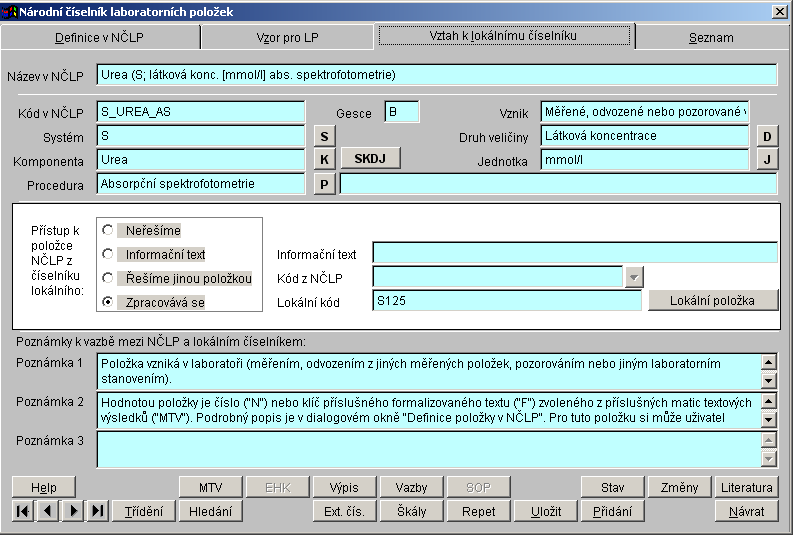Open the Kód z NČLP dropdown

[x=633, y=277]
